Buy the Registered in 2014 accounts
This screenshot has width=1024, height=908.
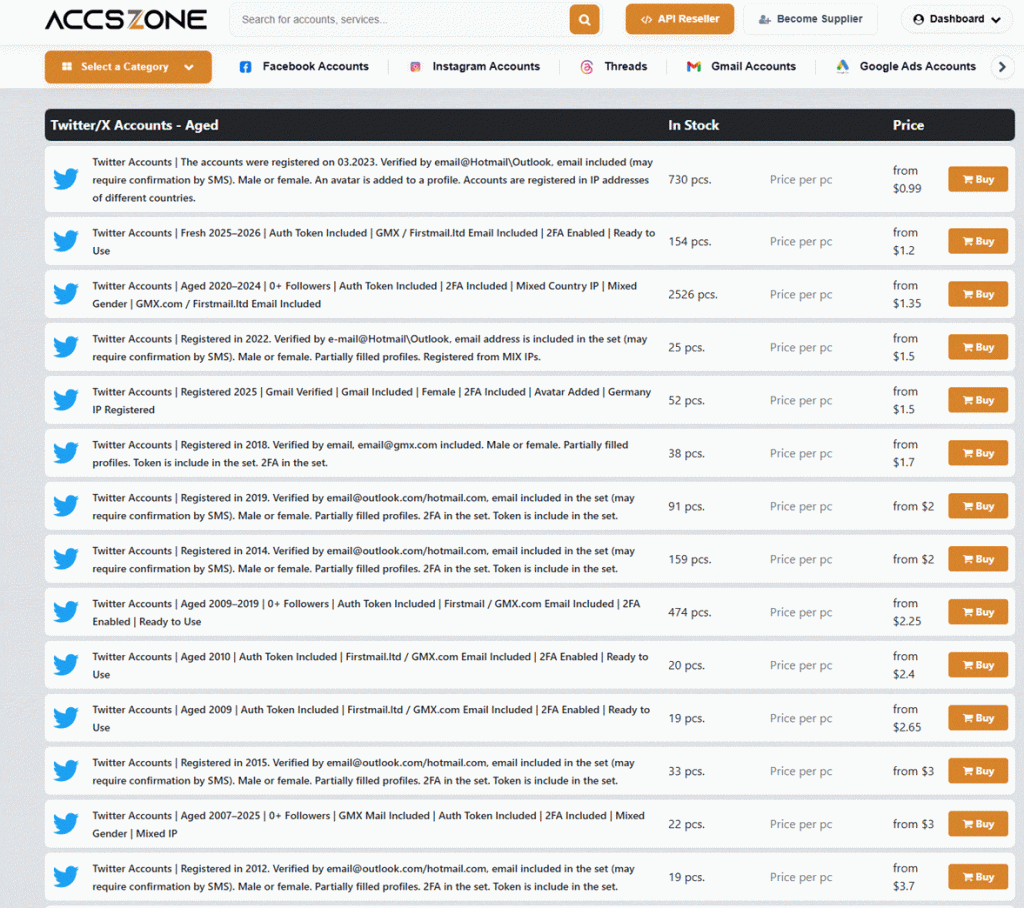[x=978, y=559]
